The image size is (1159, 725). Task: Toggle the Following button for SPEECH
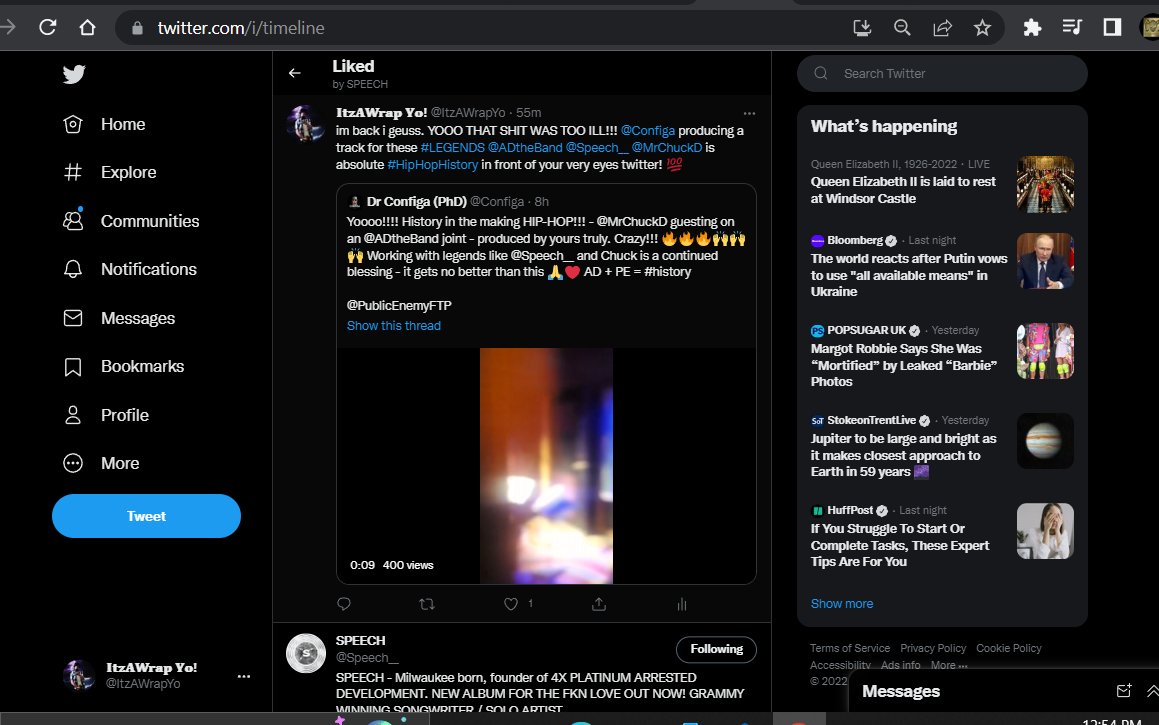click(x=716, y=649)
